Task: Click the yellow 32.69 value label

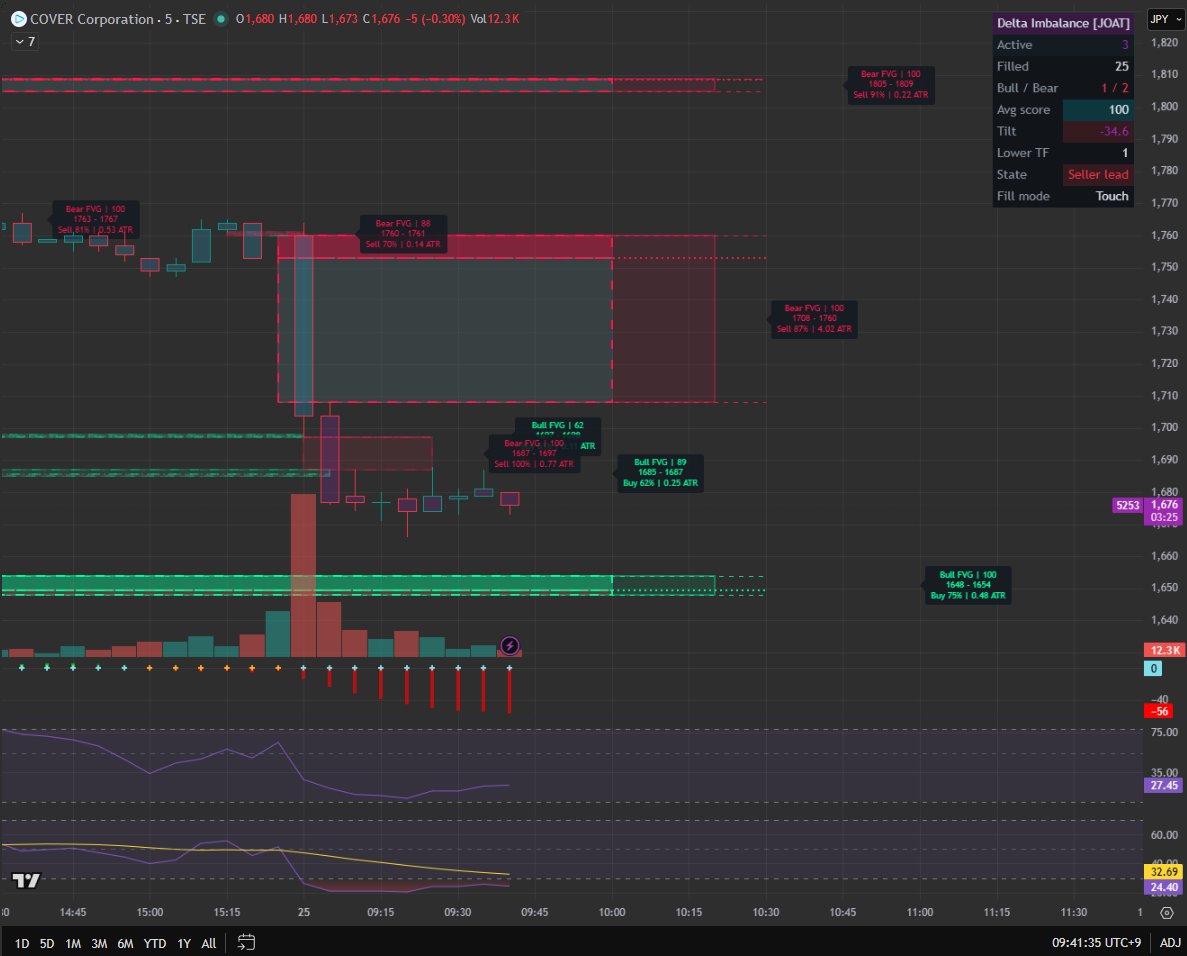Action: pyautogui.click(x=1164, y=872)
